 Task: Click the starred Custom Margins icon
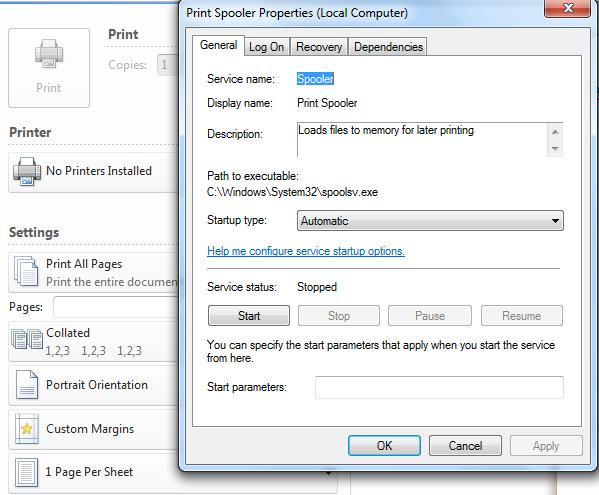pos(27,429)
